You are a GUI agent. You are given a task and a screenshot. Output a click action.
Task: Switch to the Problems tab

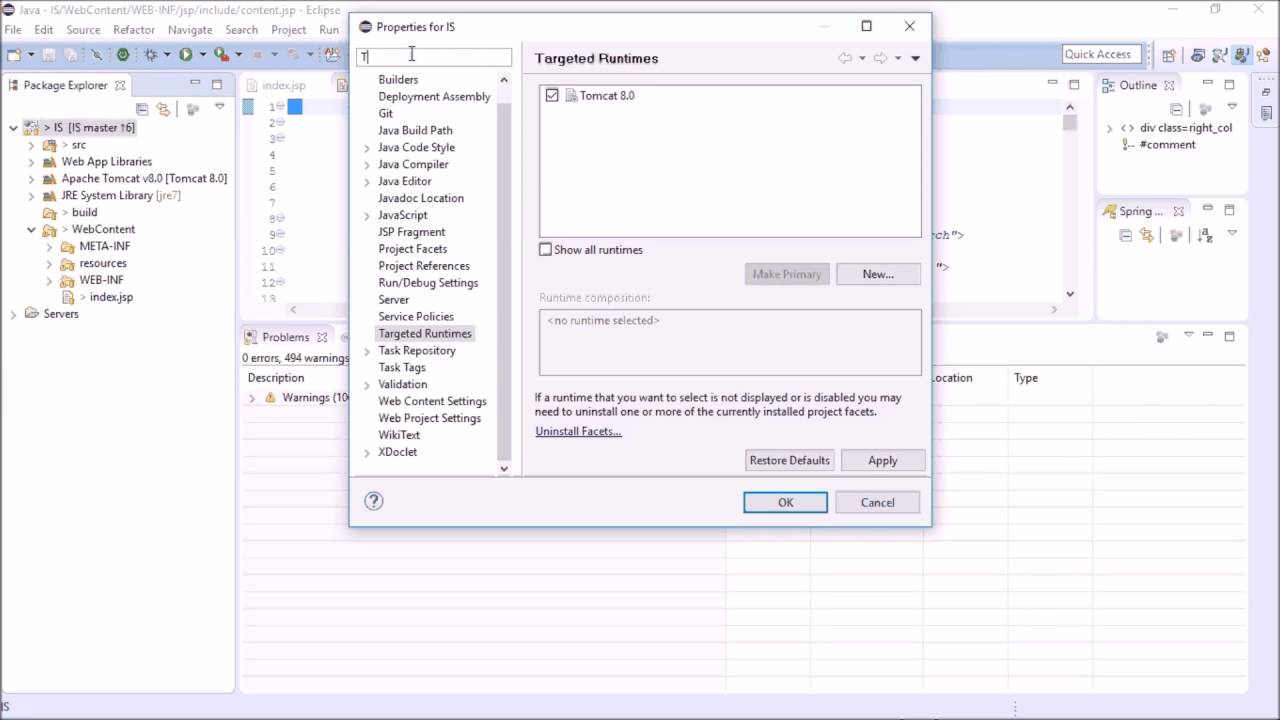pyautogui.click(x=286, y=337)
